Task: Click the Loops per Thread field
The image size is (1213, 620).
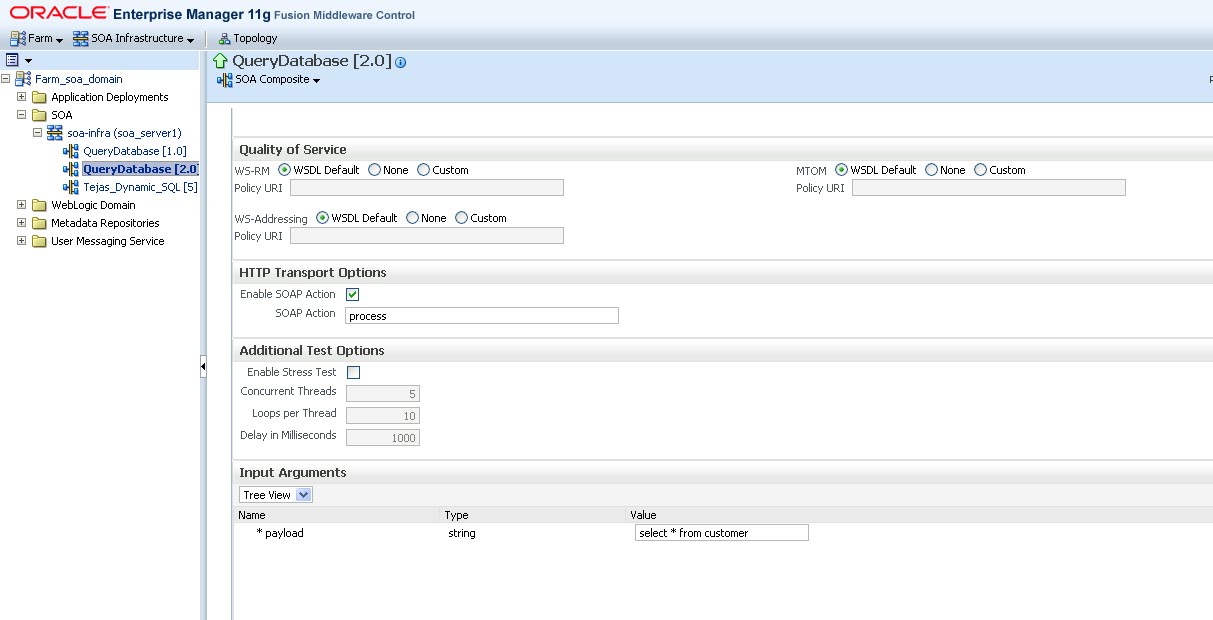Action: pos(383,416)
